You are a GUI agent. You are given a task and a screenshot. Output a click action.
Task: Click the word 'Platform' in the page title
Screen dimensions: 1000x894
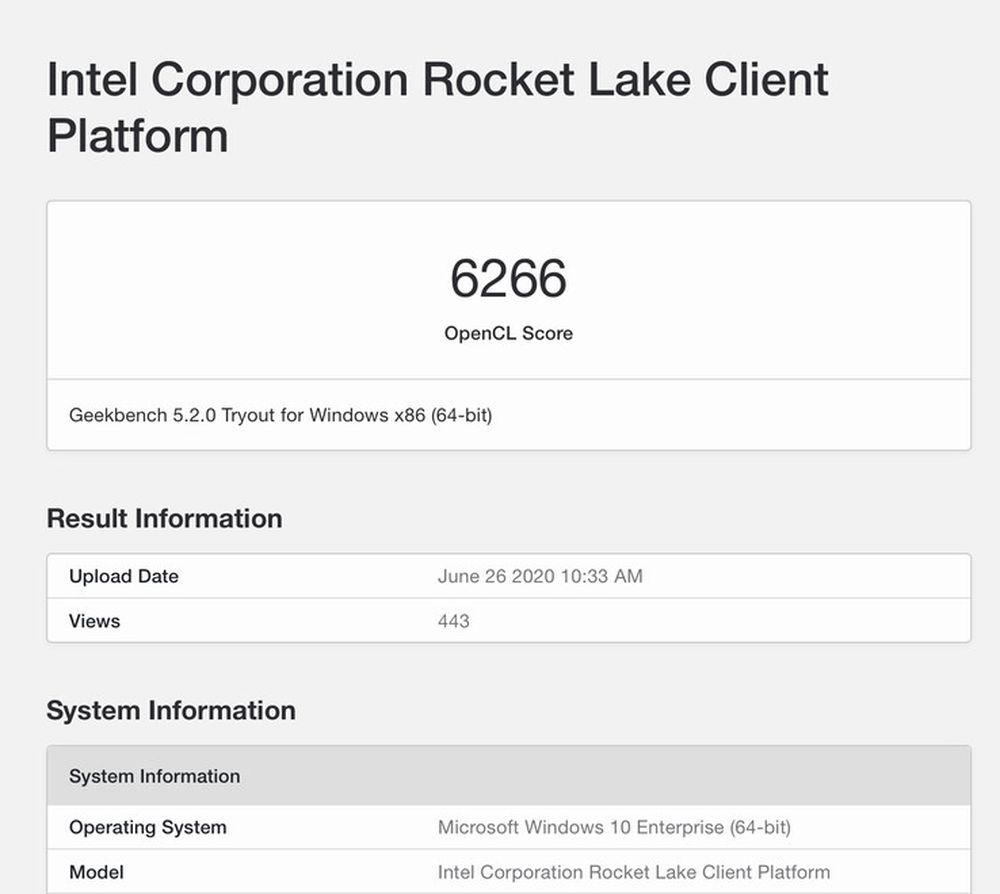(x=138, y=135)
